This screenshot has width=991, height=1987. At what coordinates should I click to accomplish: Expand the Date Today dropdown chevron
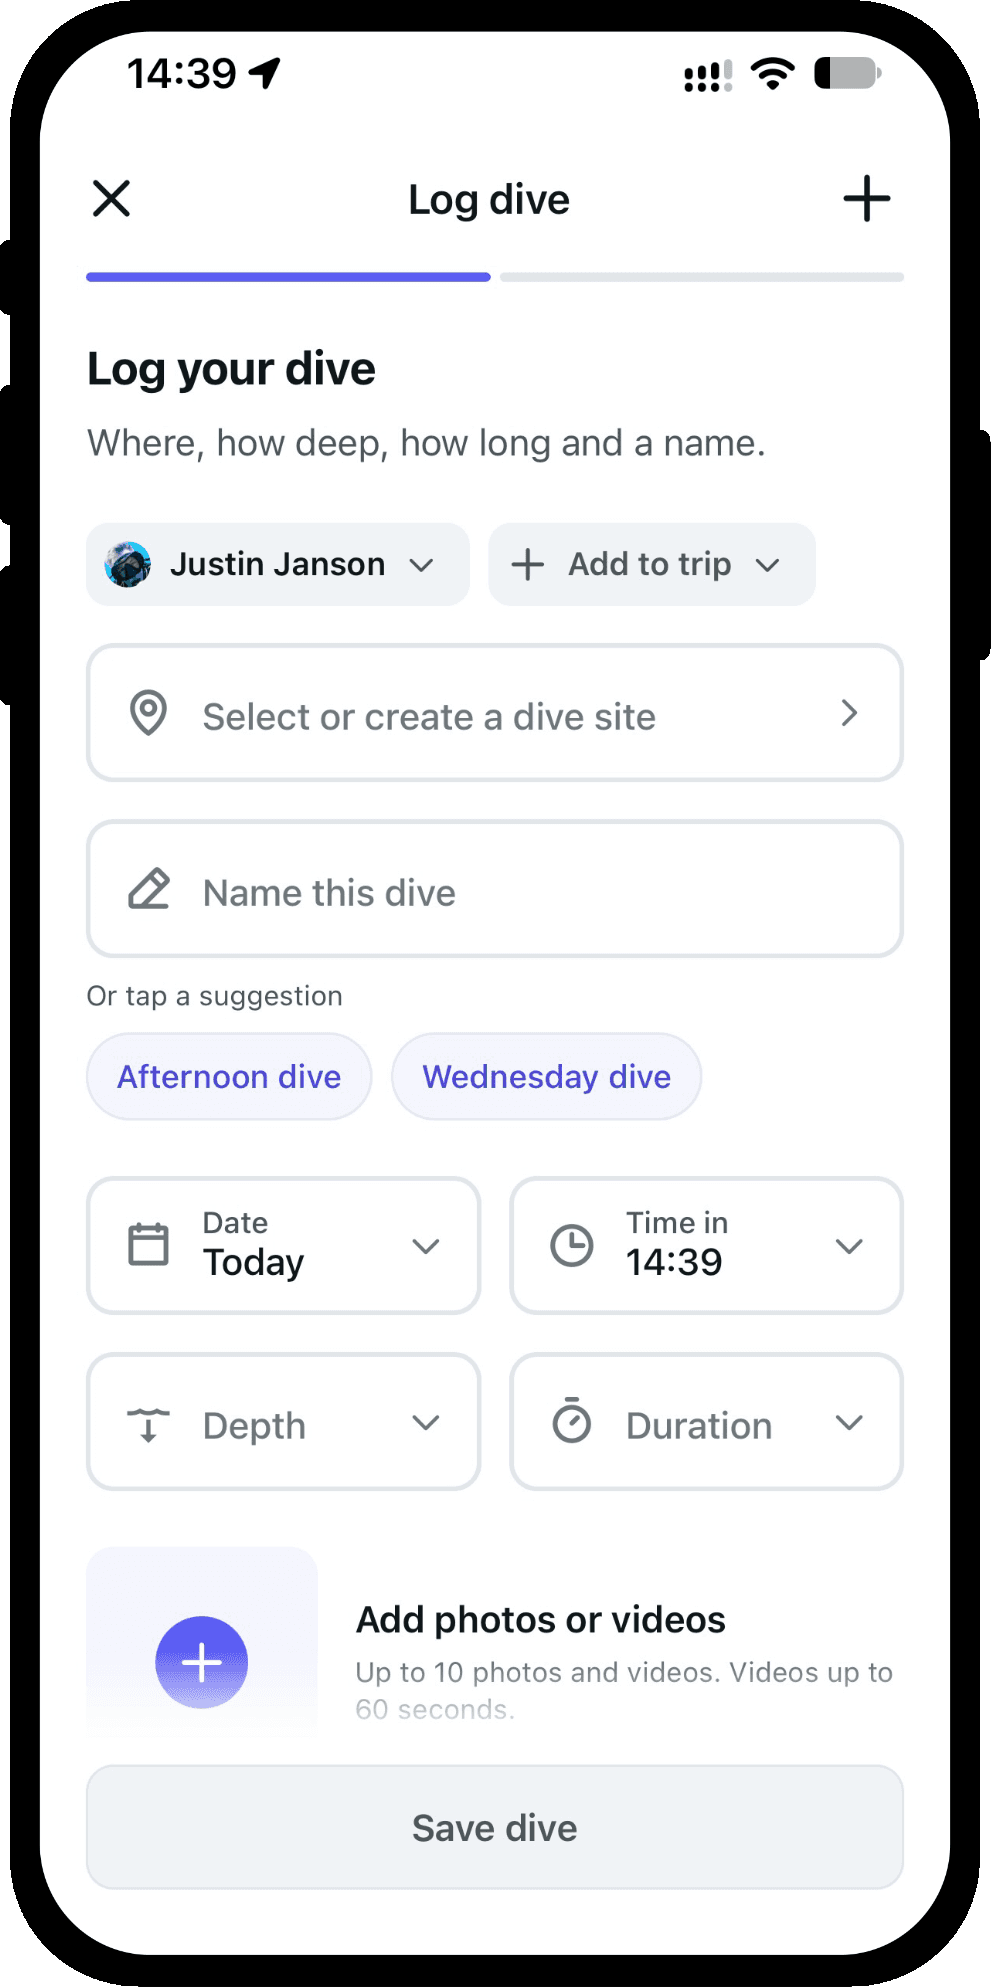426,1246
